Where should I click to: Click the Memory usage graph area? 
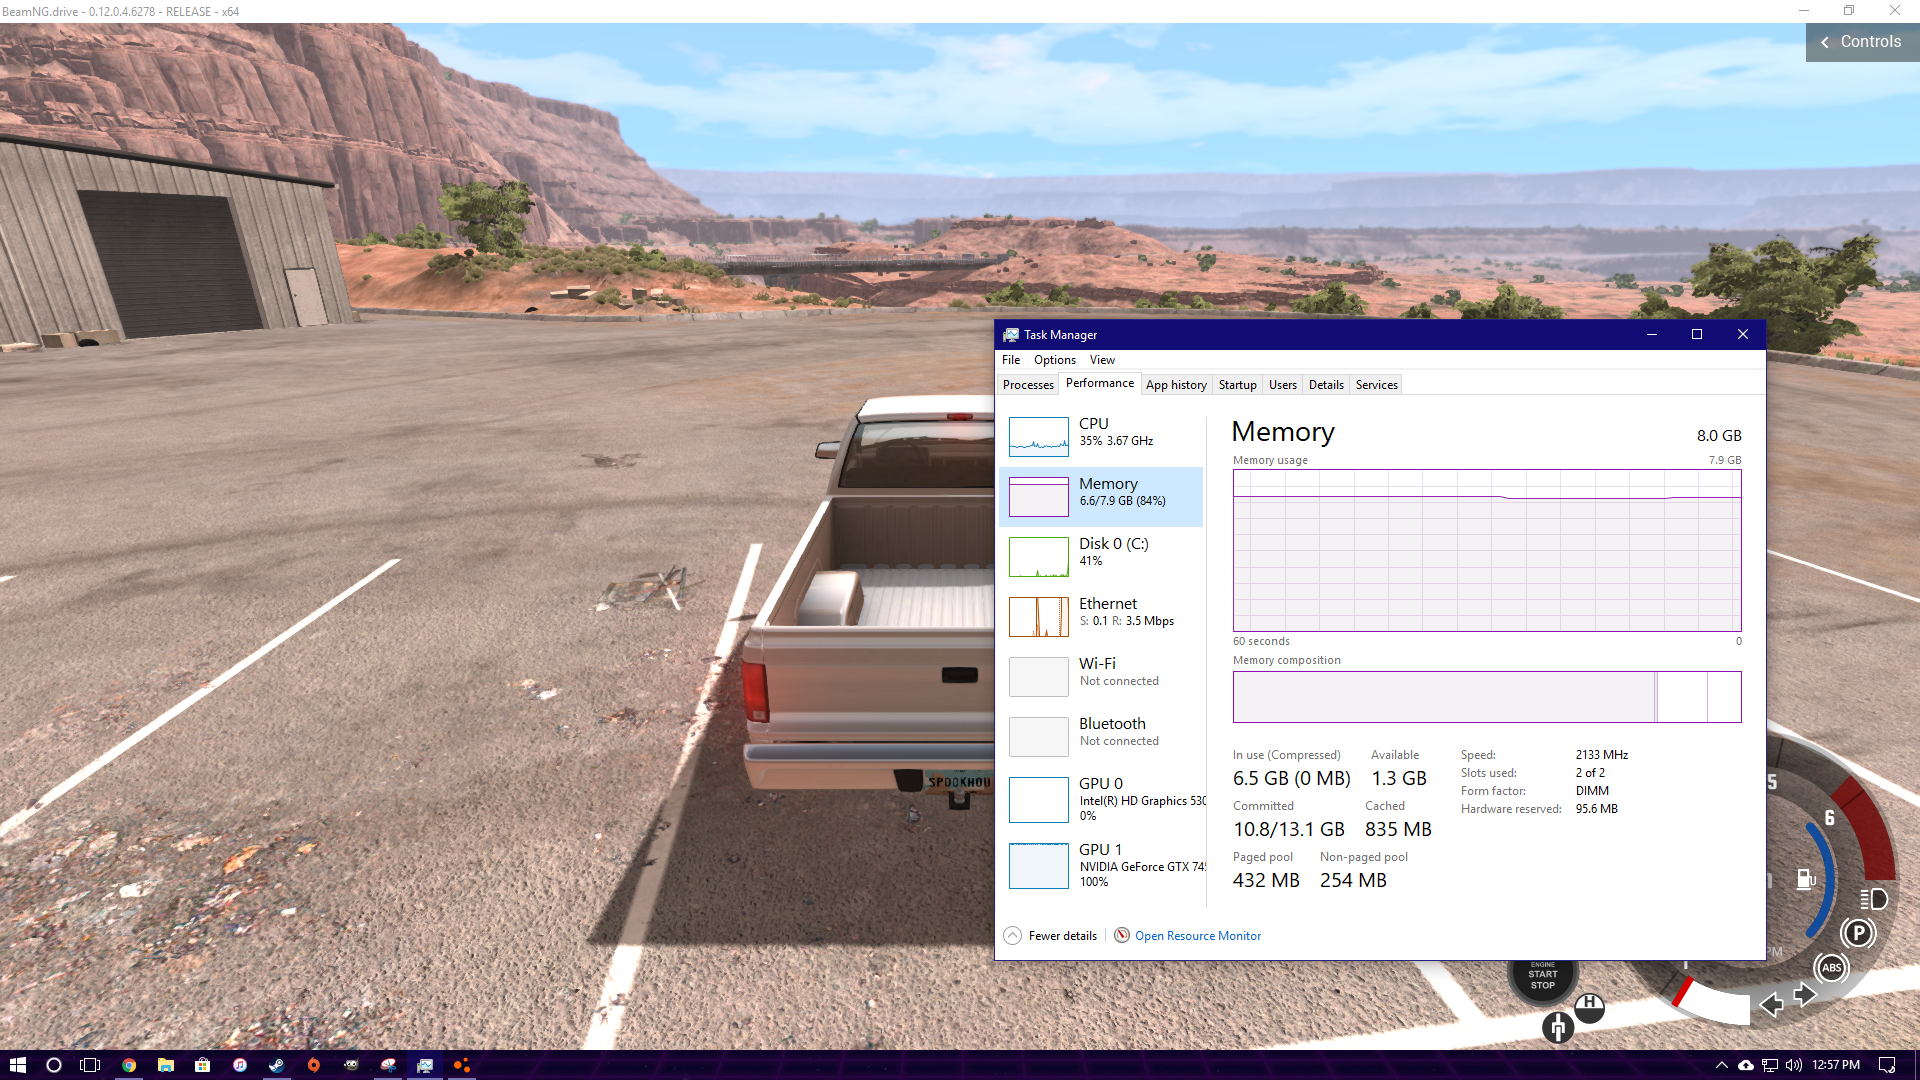[x=1487, y=550]
